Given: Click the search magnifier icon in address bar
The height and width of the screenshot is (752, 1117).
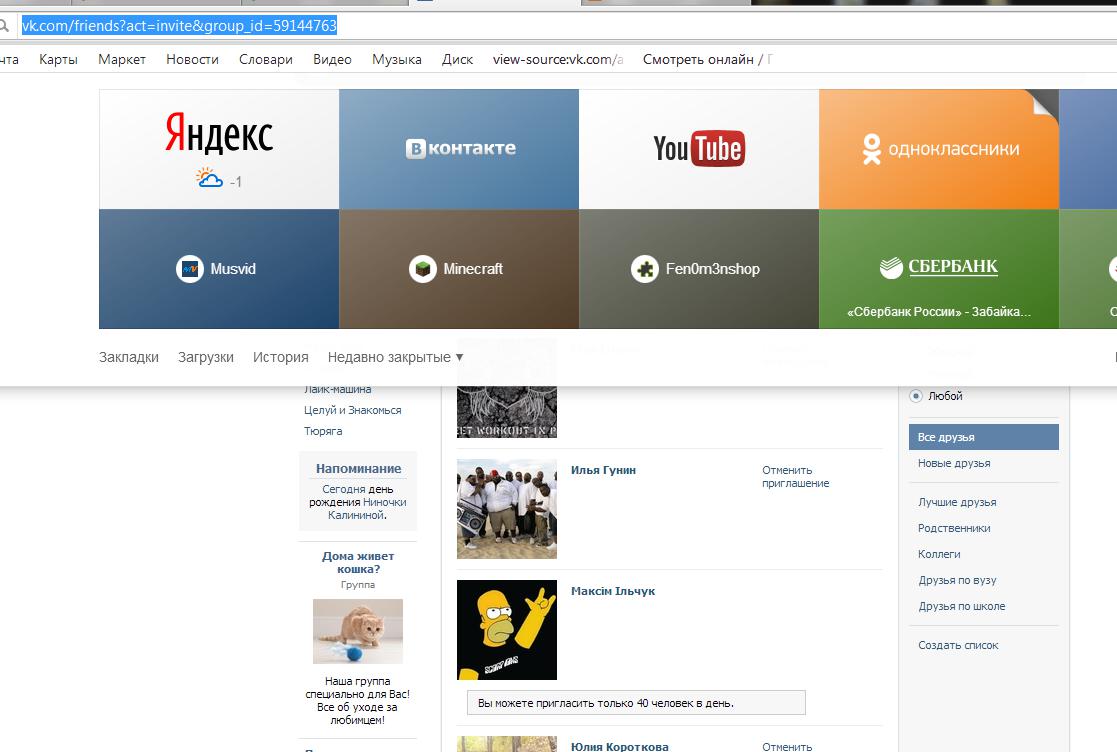Looking at the screenshot, I should pos(4,26).
